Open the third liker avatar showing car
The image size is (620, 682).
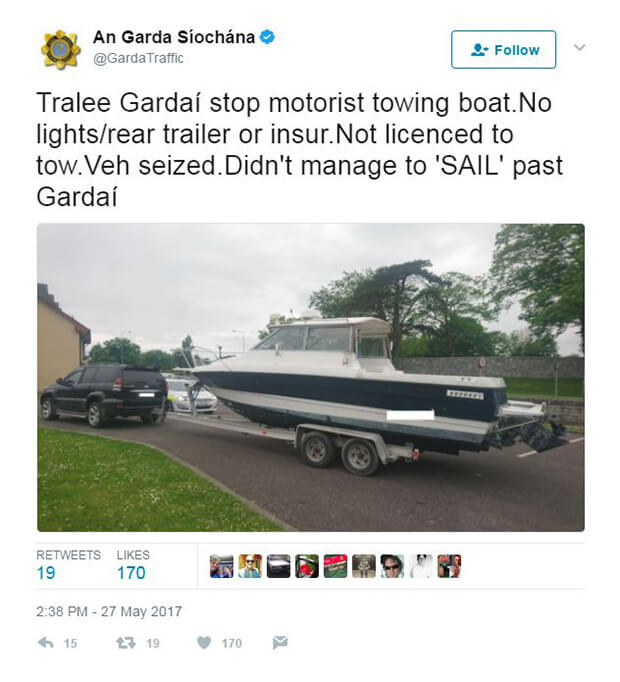pos(278,566)
